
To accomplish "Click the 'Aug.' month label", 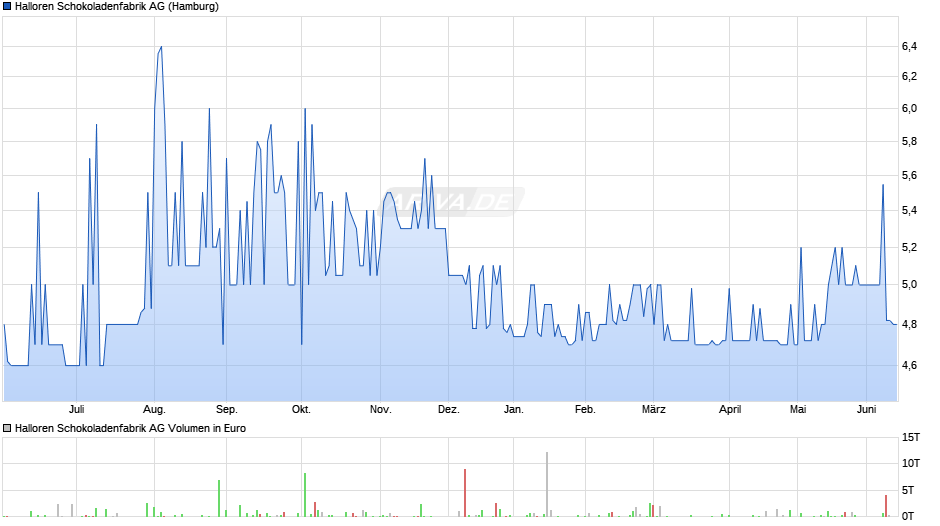I will coord(154,410).
